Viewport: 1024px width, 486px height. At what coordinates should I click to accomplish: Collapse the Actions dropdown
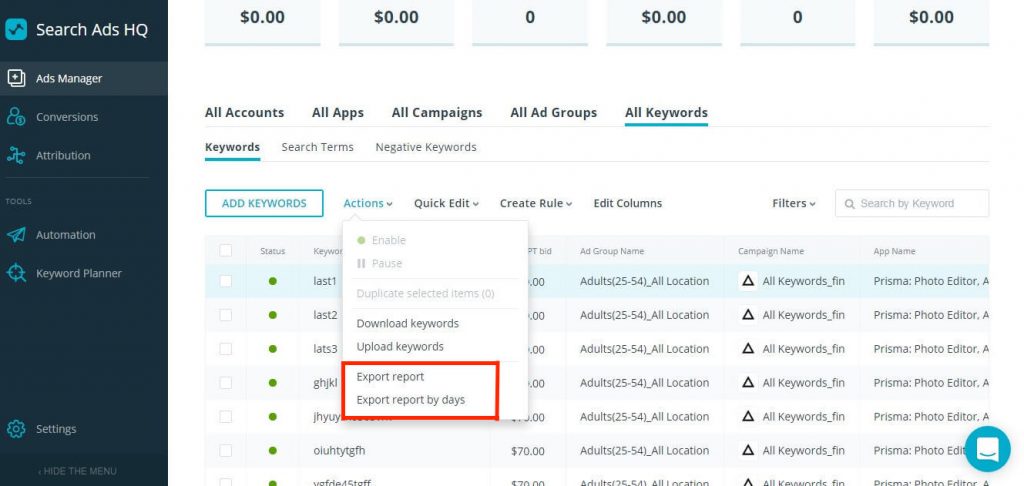click(x=368, y=203)
